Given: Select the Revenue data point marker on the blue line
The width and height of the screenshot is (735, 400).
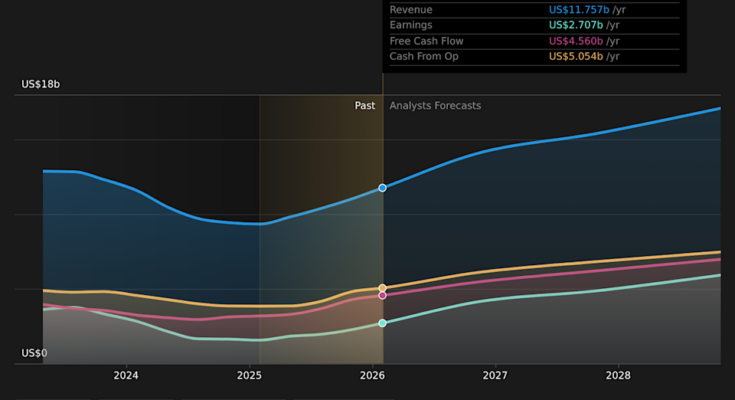Looking at the screenshot, I should (x=382, y=188).
